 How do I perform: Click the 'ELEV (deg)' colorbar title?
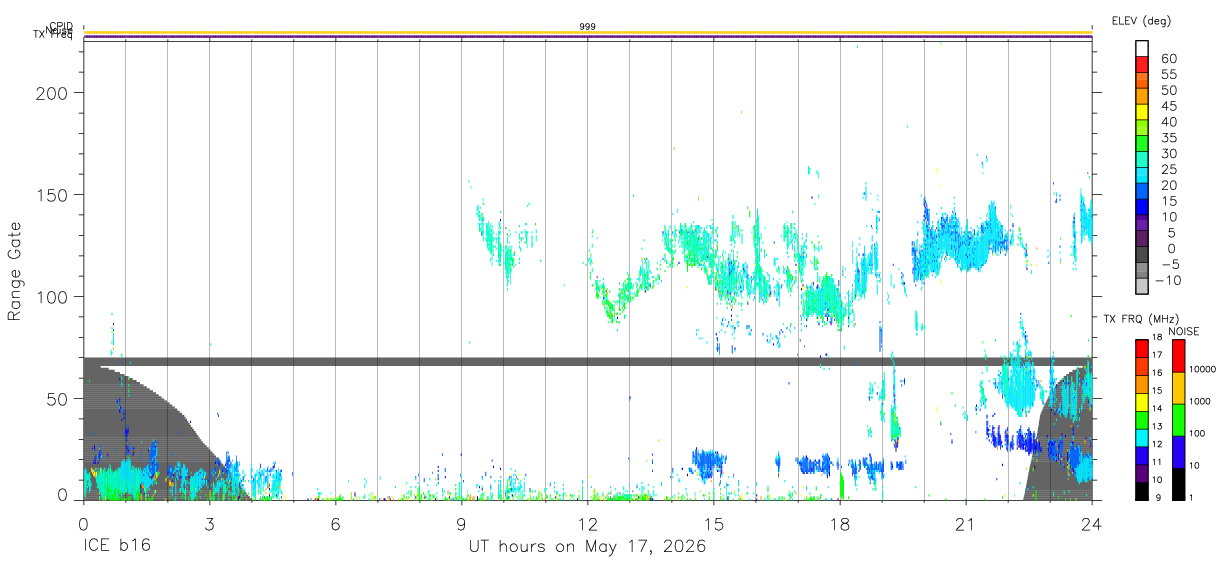pyautogui.click(x=1141, y=21)
